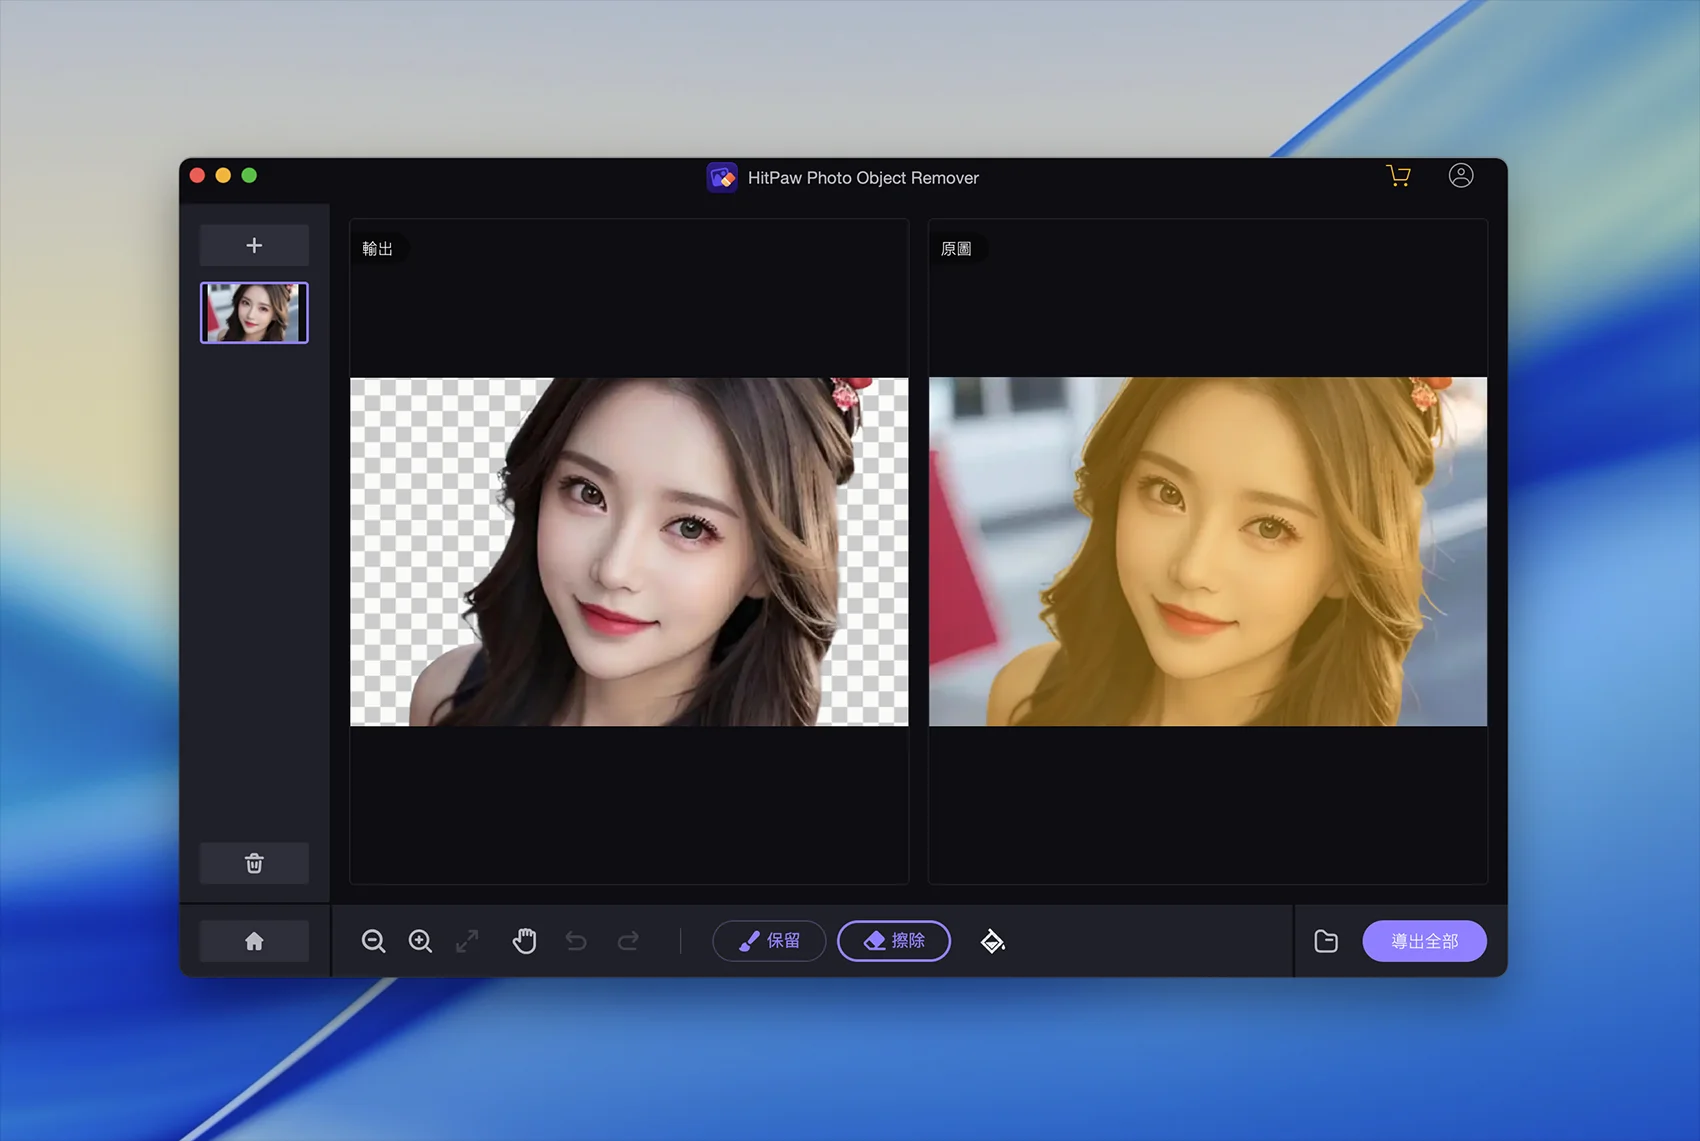1700x1141 pixels.
Task: Click the 原圖 original image preview
Action: click(1207, 551)
